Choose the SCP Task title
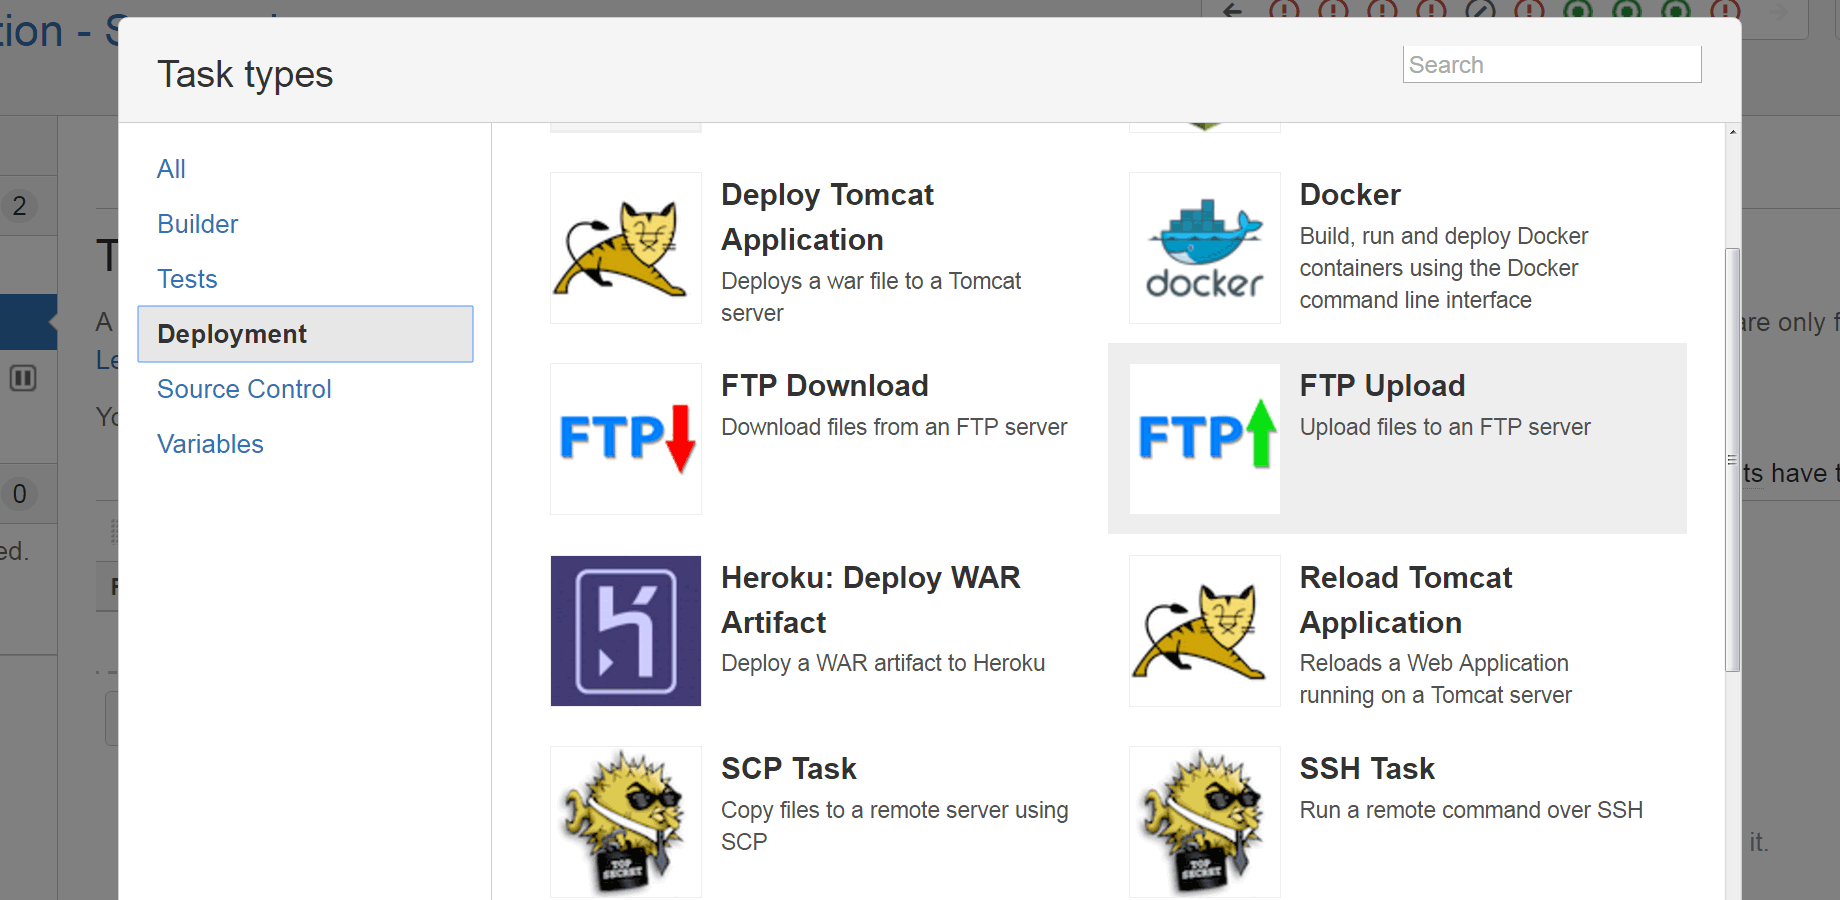This screenshot has width=1840, height=900. (789, 768)
